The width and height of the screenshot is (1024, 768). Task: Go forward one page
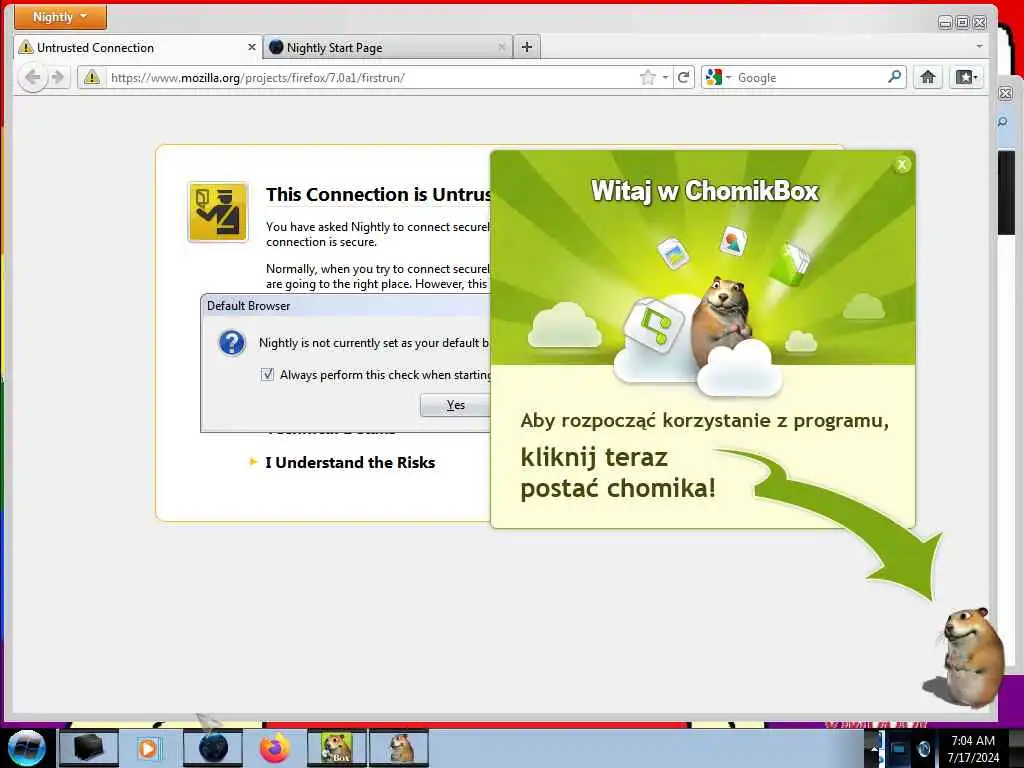(x=58, y=78)
